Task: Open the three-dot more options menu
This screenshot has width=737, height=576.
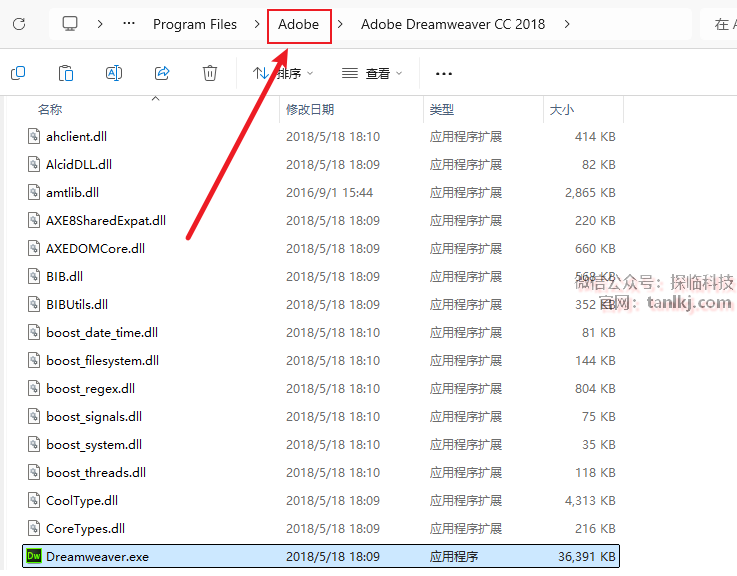Action: coord(444,73)
